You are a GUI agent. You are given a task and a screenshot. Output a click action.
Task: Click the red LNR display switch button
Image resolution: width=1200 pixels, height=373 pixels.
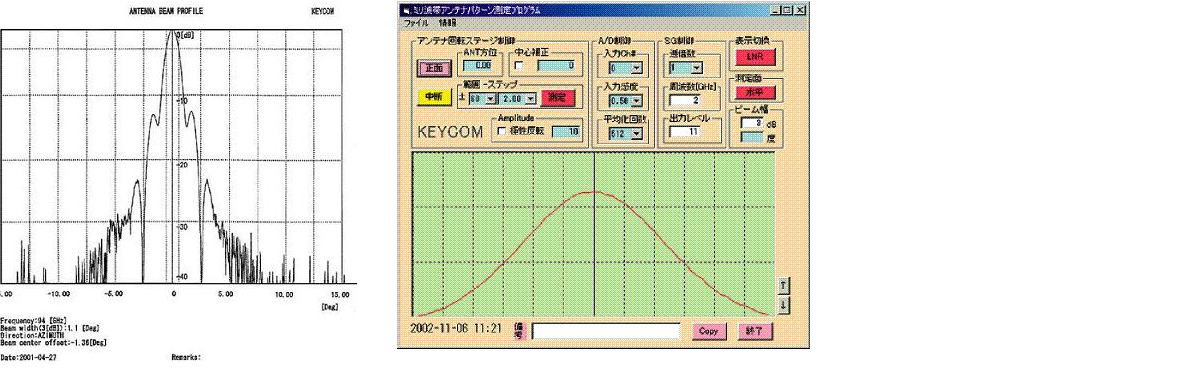pyautogui.click(x=755, y=57)
